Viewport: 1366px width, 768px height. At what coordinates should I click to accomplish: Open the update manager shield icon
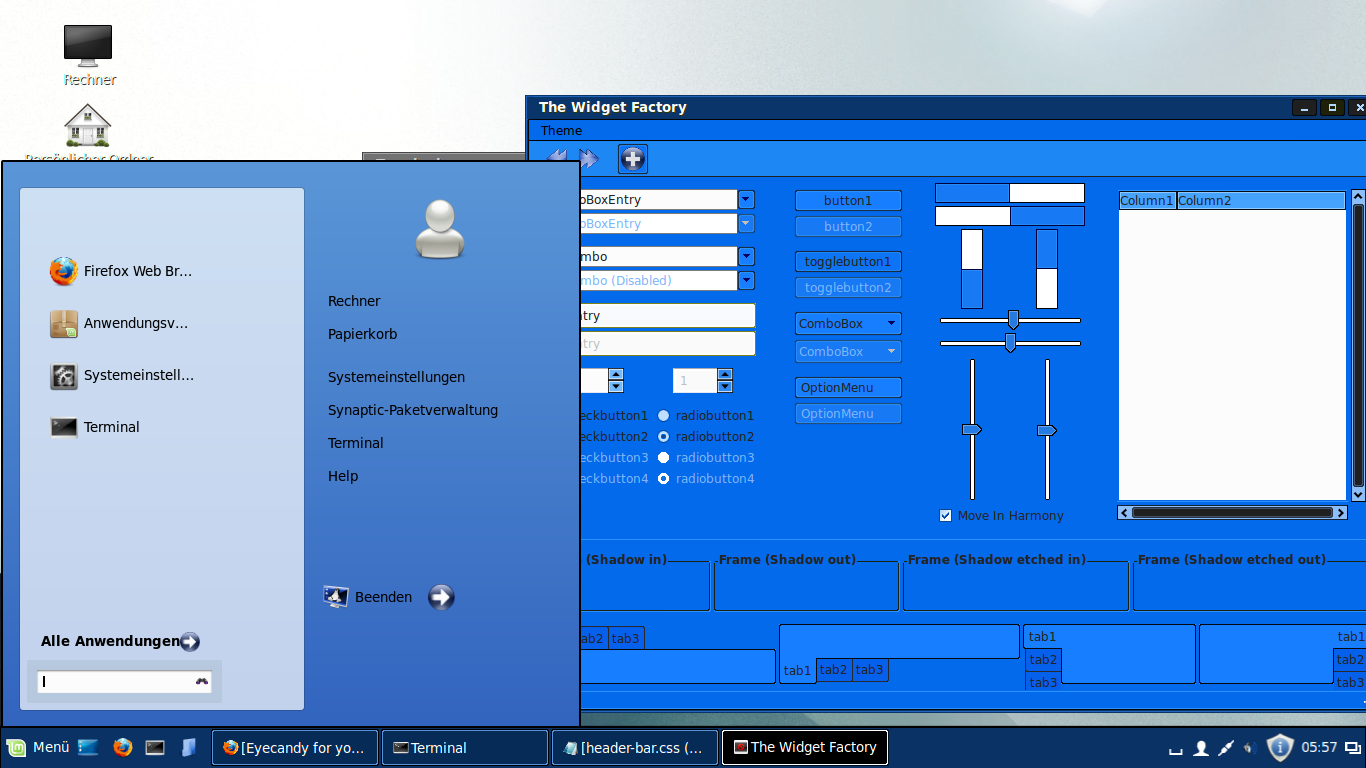pos(1280,747)
